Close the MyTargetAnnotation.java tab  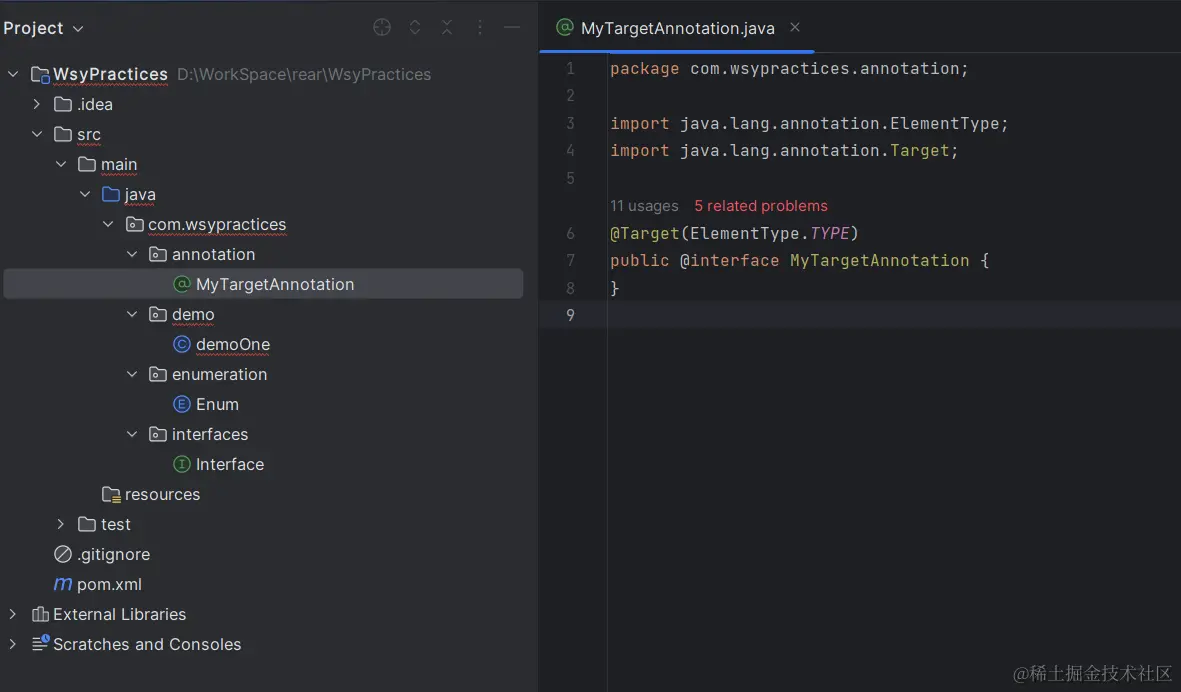click(795, 27)
